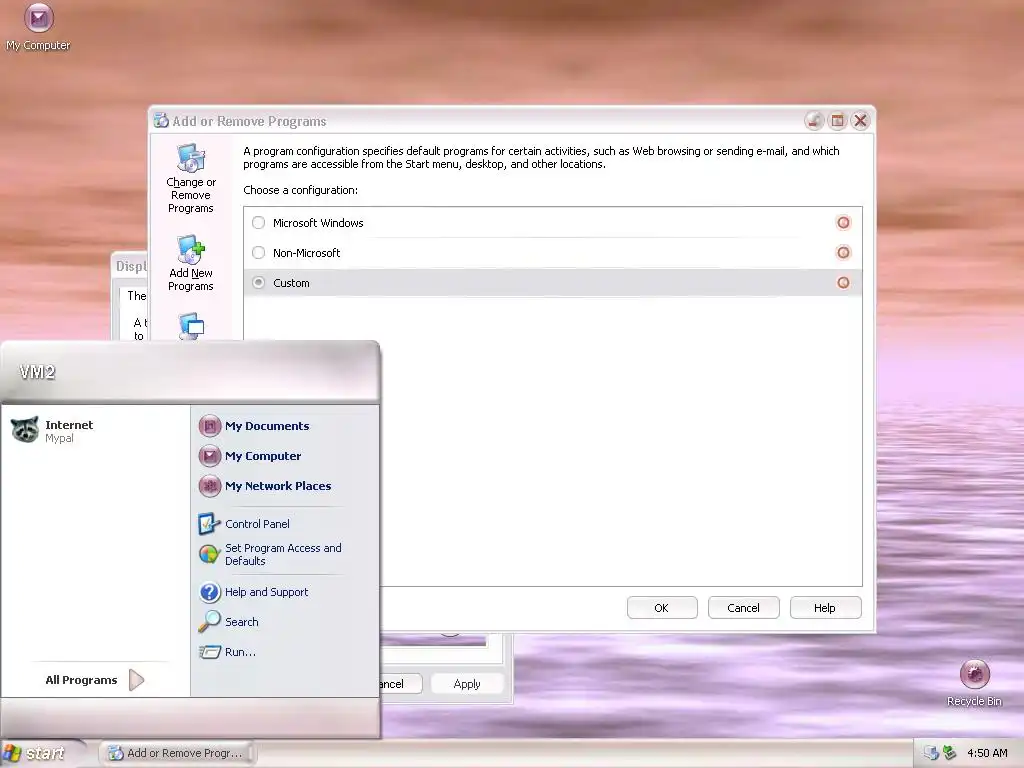Expand All Programs arrow
This screenshot has height=768, width=1024.
(x=136, y=680)
